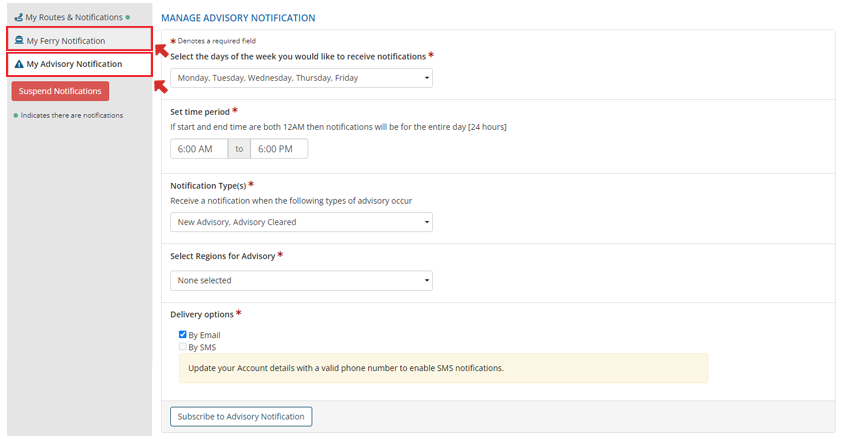Click the warning triangle advisory icon

tap(19, 64)
